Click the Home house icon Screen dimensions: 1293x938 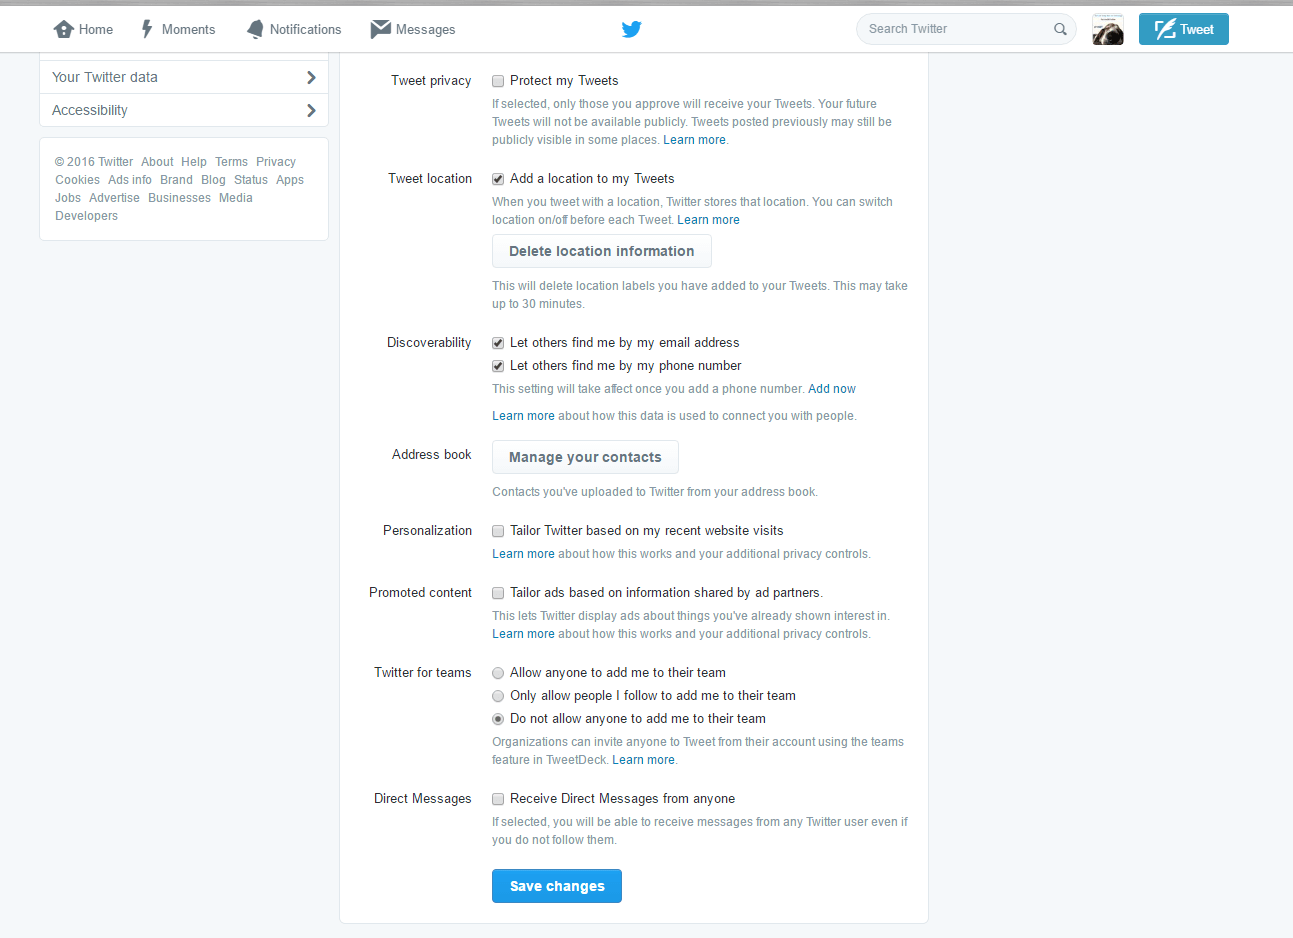click(64, 29)
